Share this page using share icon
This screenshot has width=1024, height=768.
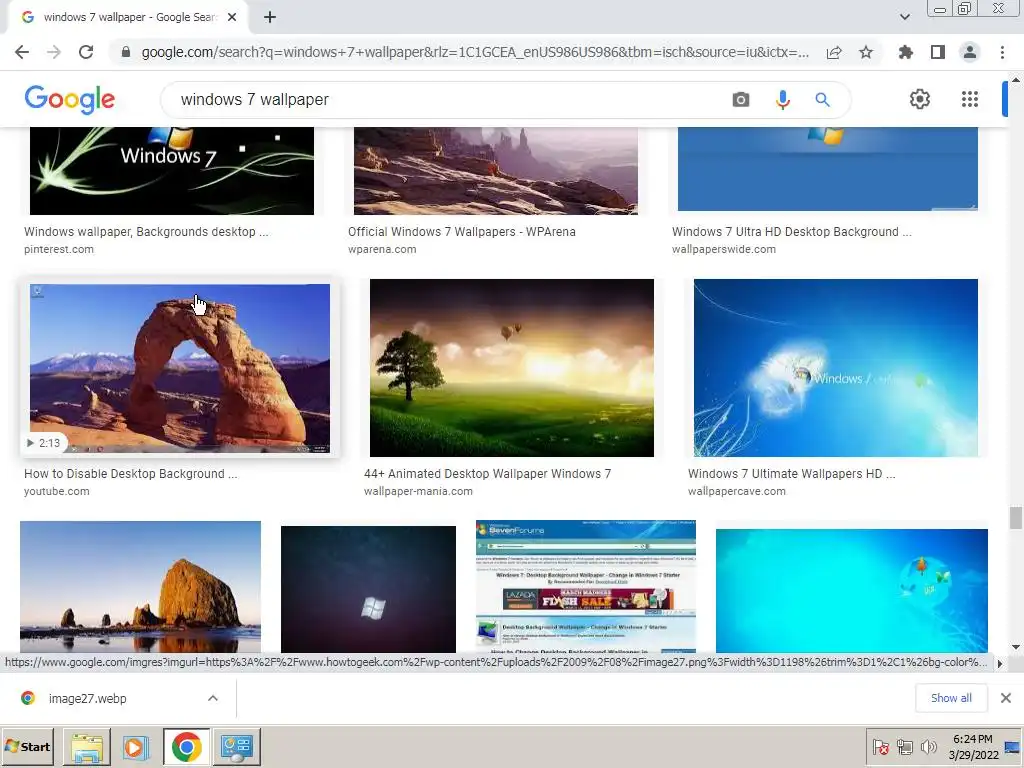point(834,52)
